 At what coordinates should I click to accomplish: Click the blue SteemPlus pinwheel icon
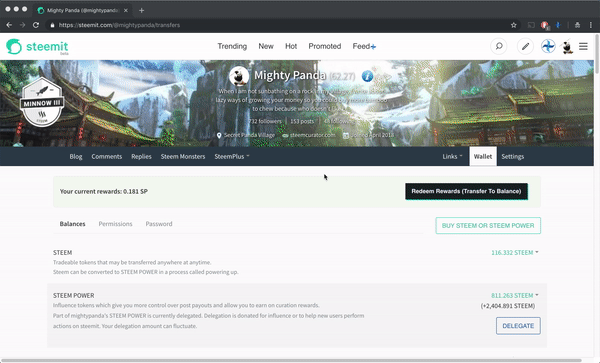pyautogui.click(x=548, y=46)
